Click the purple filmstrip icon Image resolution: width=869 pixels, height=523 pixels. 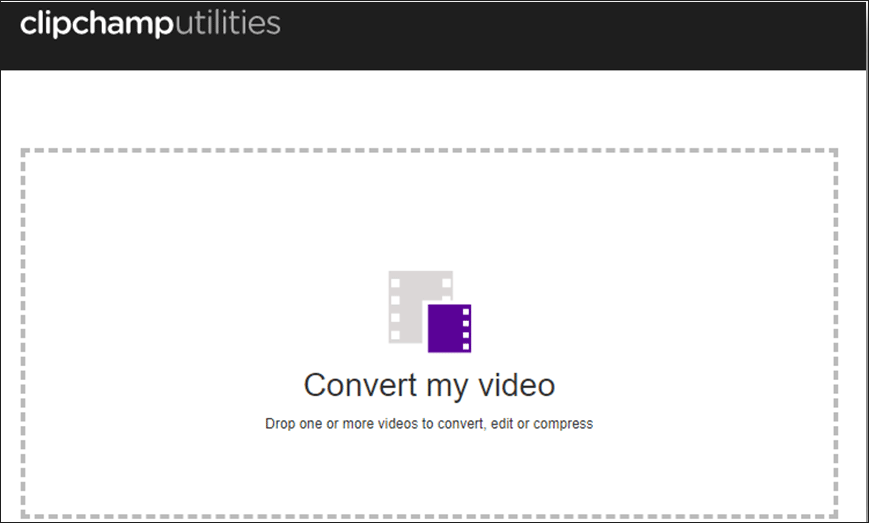pos(445,328)
